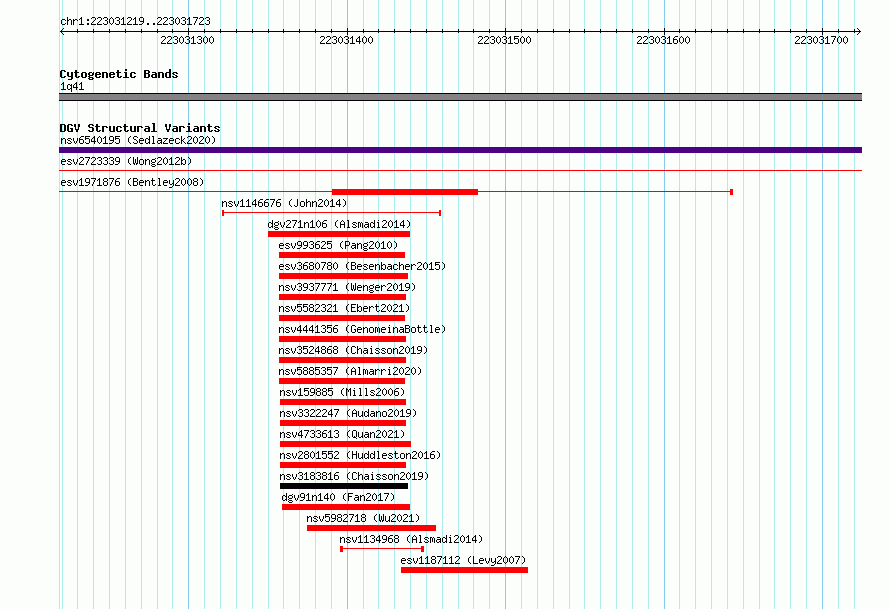The image size is (890, 609).
Task: Open nsv3183816 (Chaisson2019) label
Action: 354,476
